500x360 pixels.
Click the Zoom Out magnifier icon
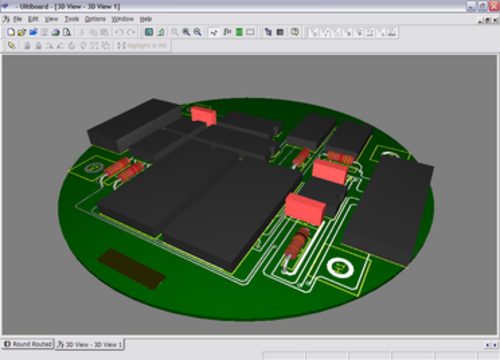[198, 32]
